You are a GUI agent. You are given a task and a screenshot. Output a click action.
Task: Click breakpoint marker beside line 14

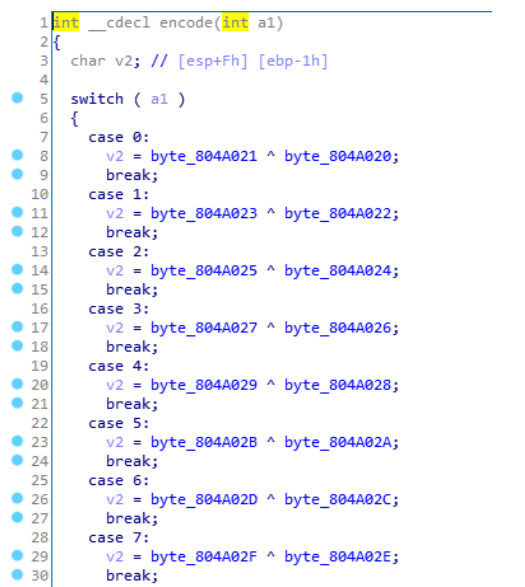pyautogui.click(x=17, y=269)
